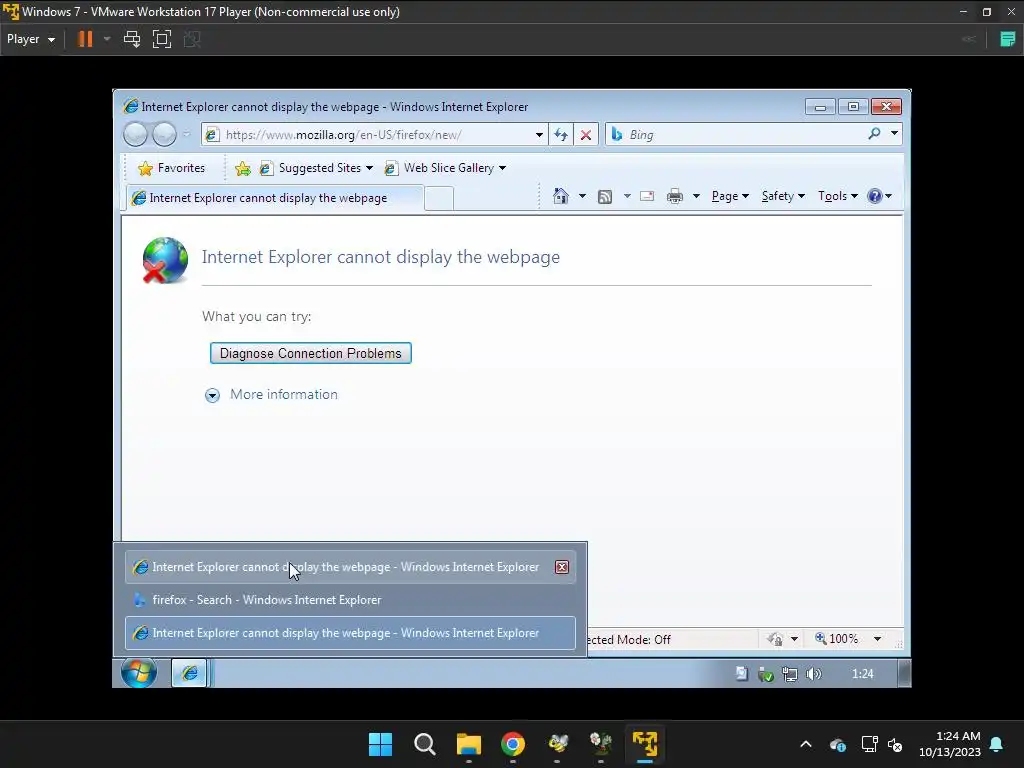Image resolution: width=1024 pixels, height=768 pixels.
Task: Click the search magnifier icon
Action: pyautogui.click(x=874, y=134)
